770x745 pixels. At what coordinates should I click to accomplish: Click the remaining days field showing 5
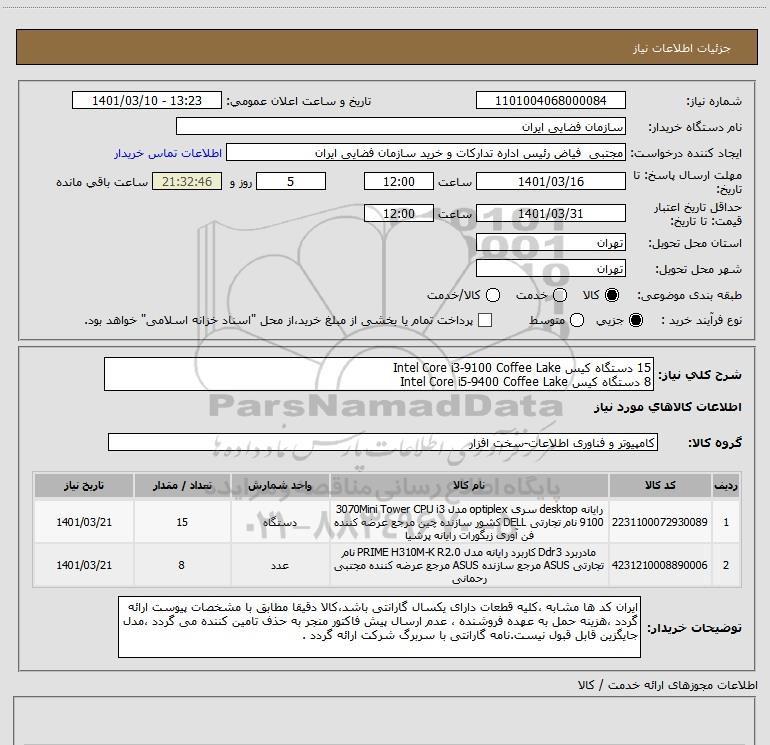pyautogui.click(x=291, y=181)
